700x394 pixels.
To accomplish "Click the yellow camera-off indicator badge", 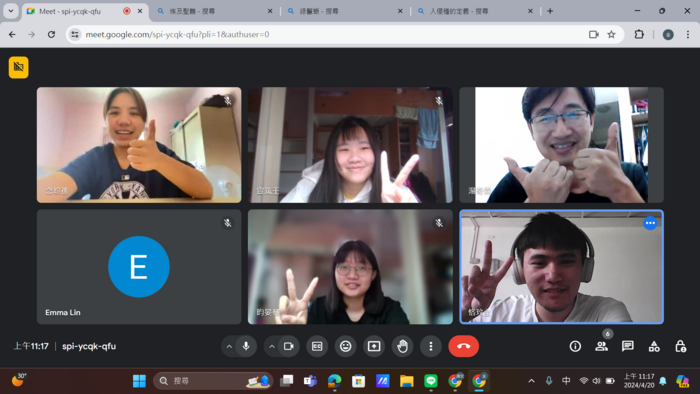I will pyautogui.click(x=18, y=67).
